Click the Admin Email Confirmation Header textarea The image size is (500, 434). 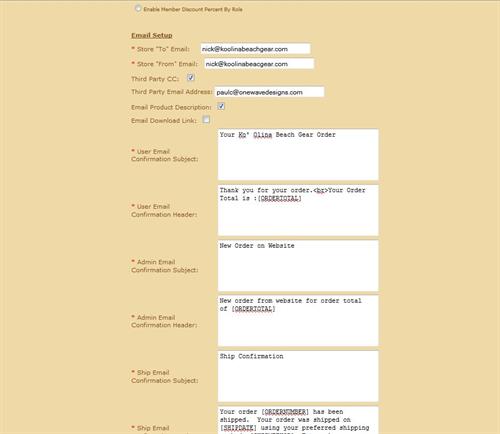pos(298,321)
